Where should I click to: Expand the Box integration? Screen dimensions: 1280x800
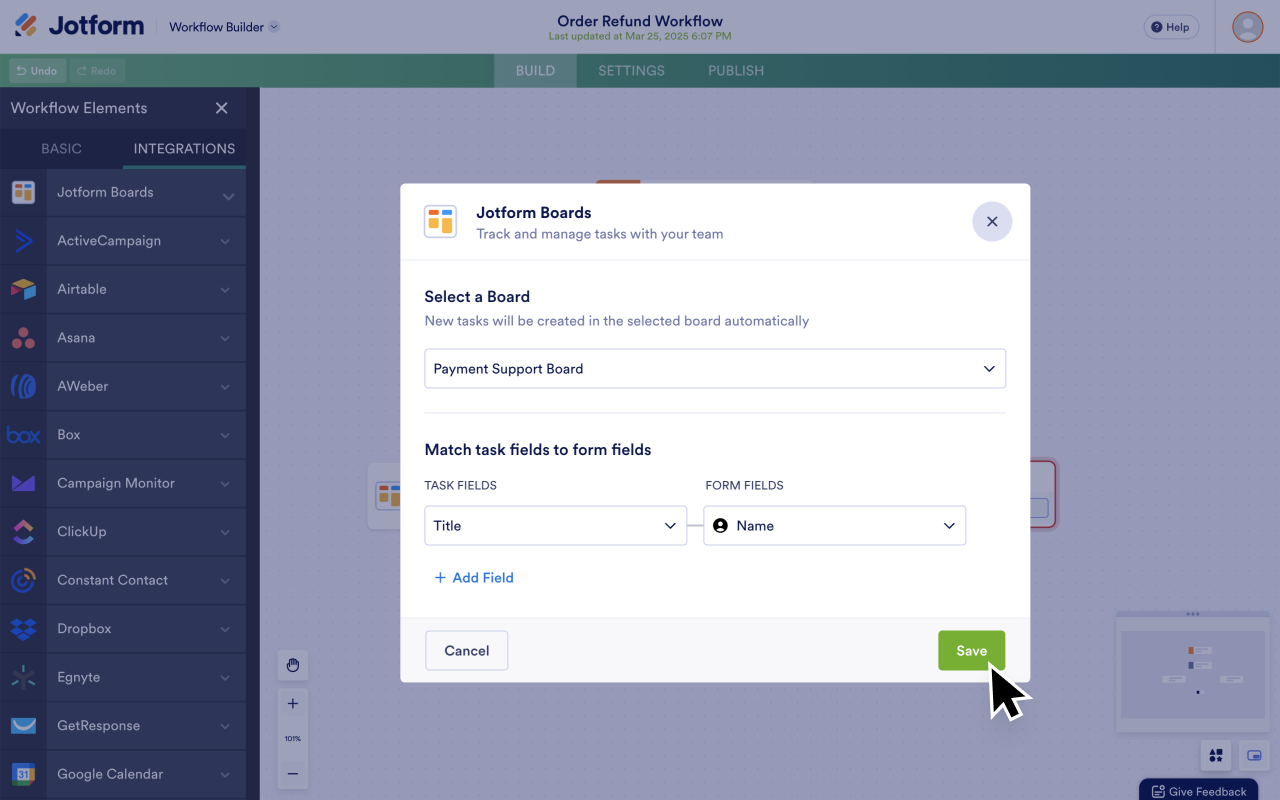[225, 435]
